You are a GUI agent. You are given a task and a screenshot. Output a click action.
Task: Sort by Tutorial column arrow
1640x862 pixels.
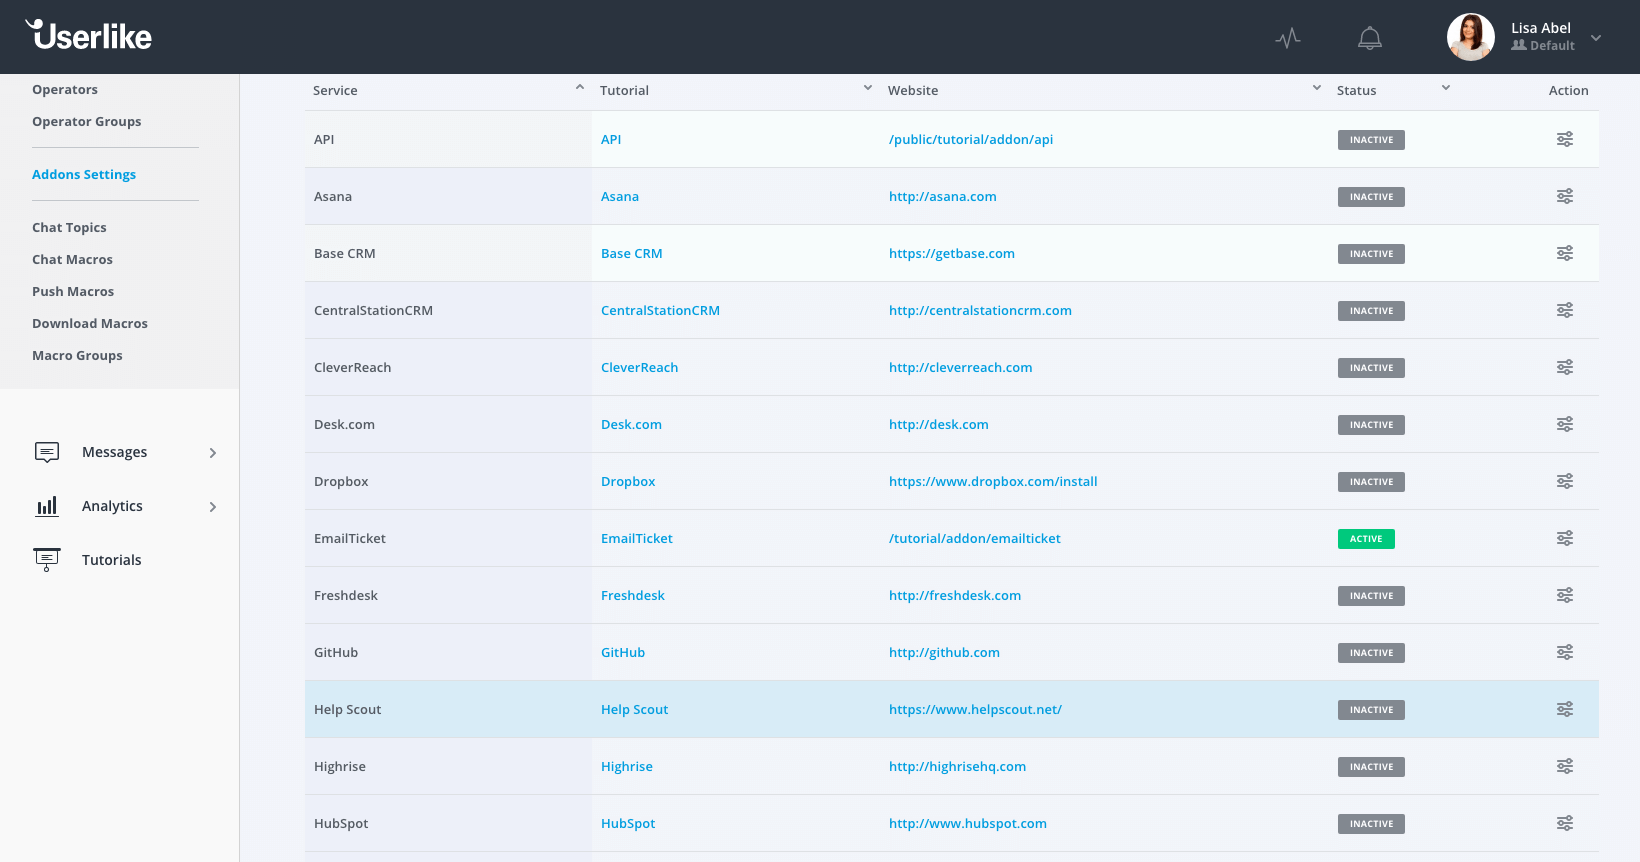[x=868, y=88]
